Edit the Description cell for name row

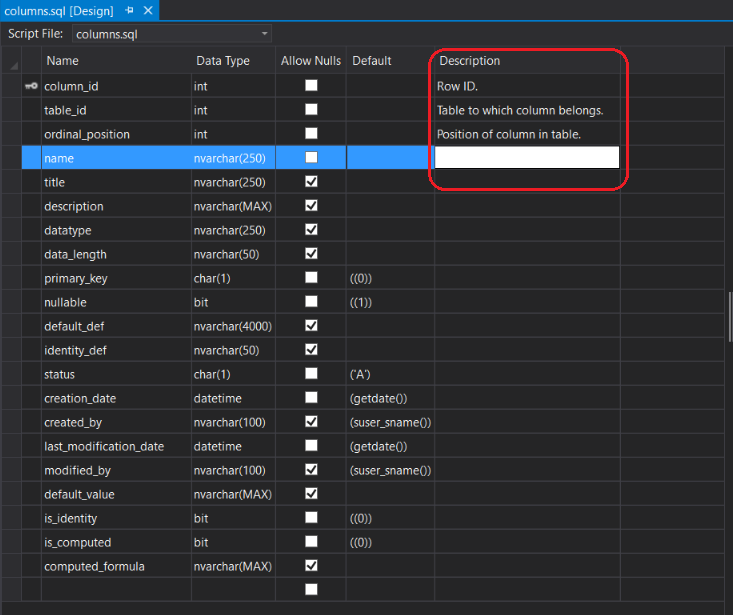pos(526,157)
